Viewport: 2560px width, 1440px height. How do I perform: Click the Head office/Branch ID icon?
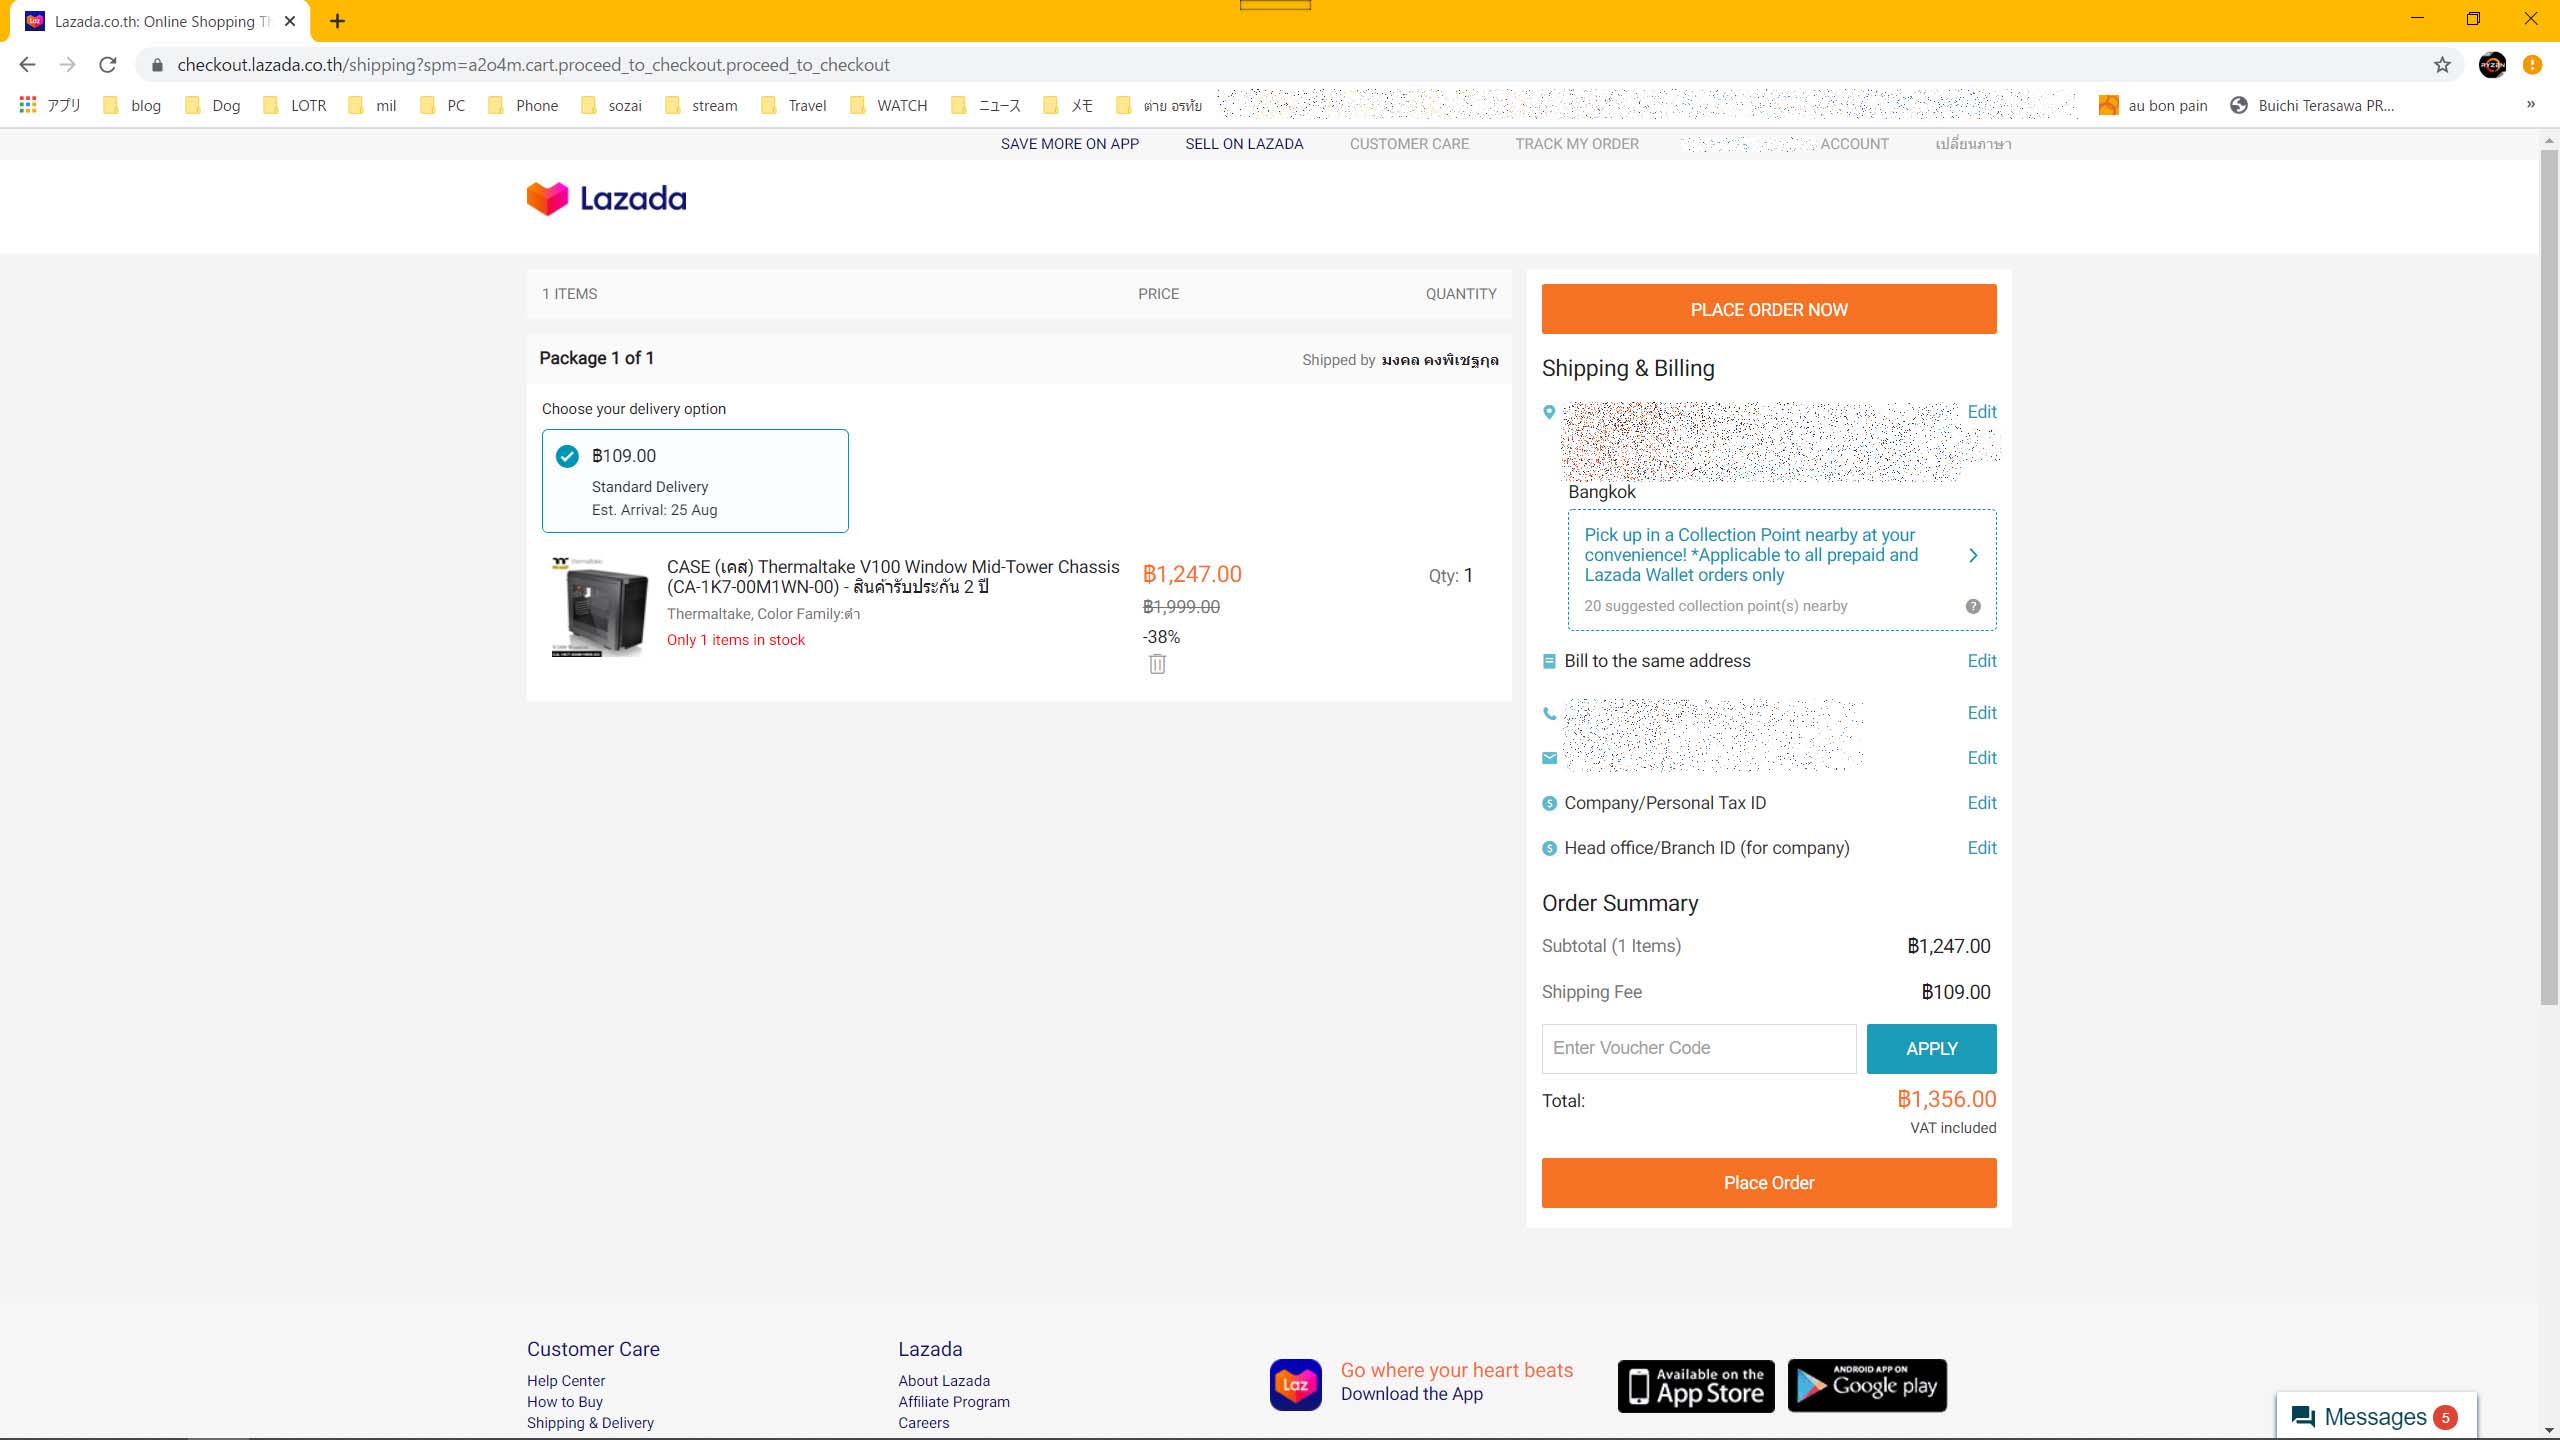click(1549, 848)
